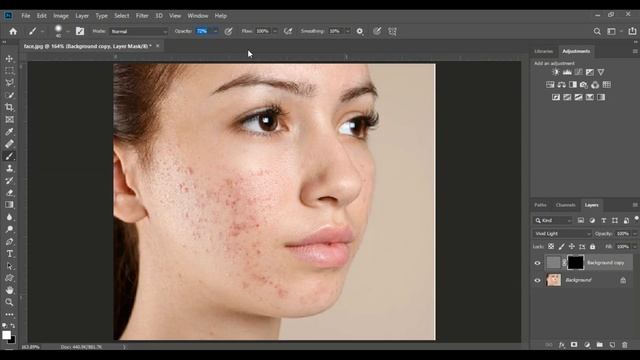Open the Vivid Light blend mode dropdown

(562, 234)
